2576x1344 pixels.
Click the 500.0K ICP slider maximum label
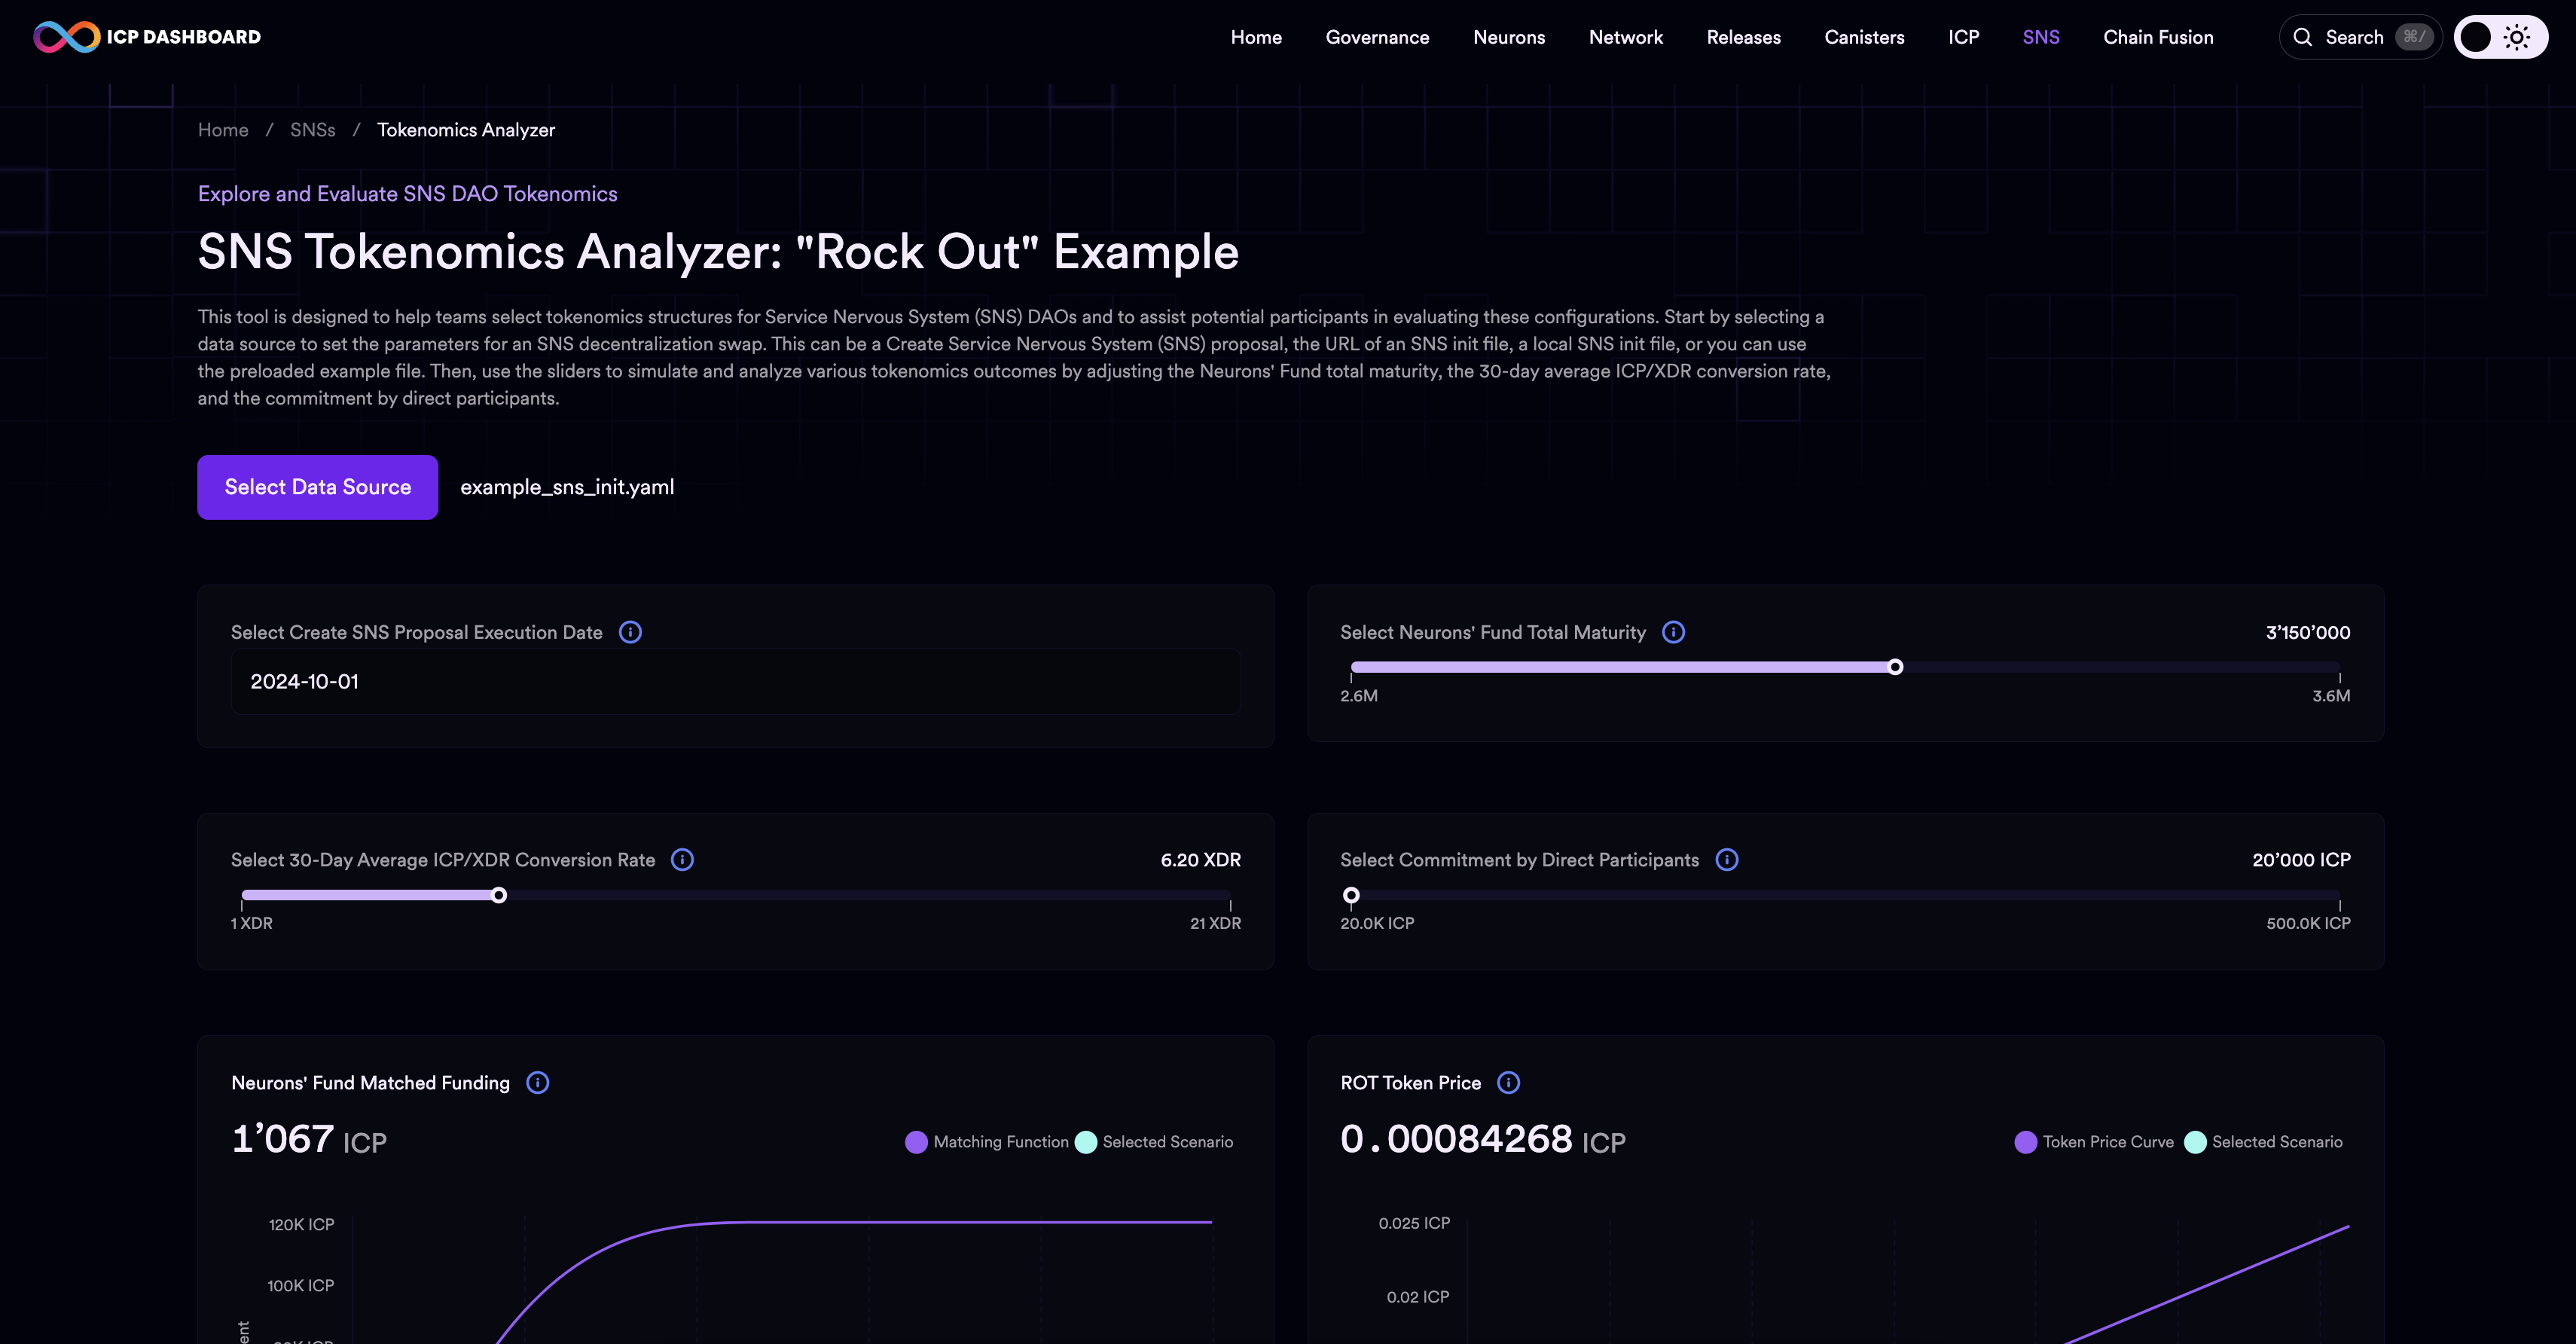(2308, 923)
